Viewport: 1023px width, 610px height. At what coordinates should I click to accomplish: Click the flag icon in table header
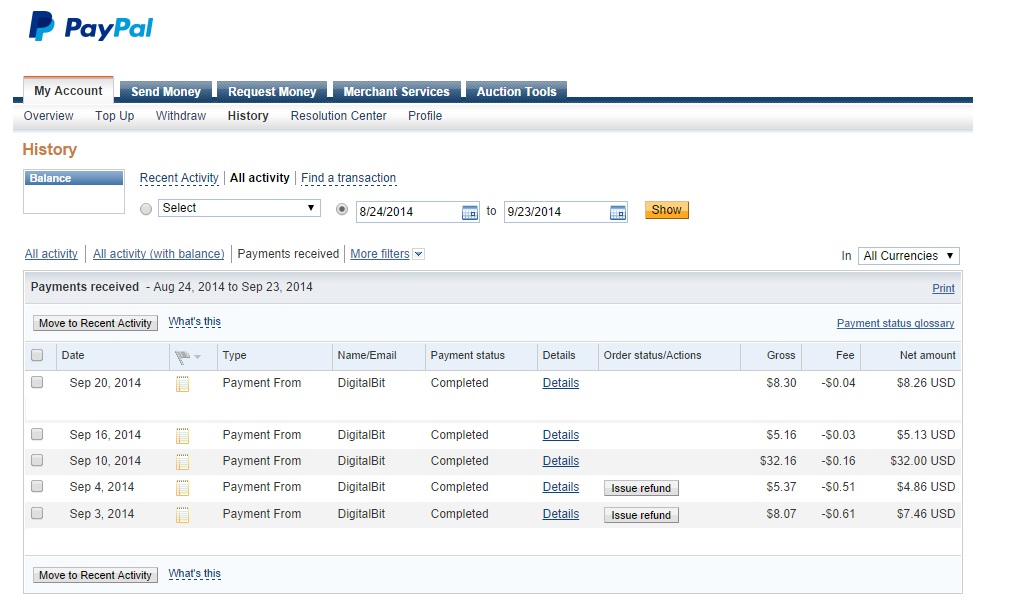[183, 356]
